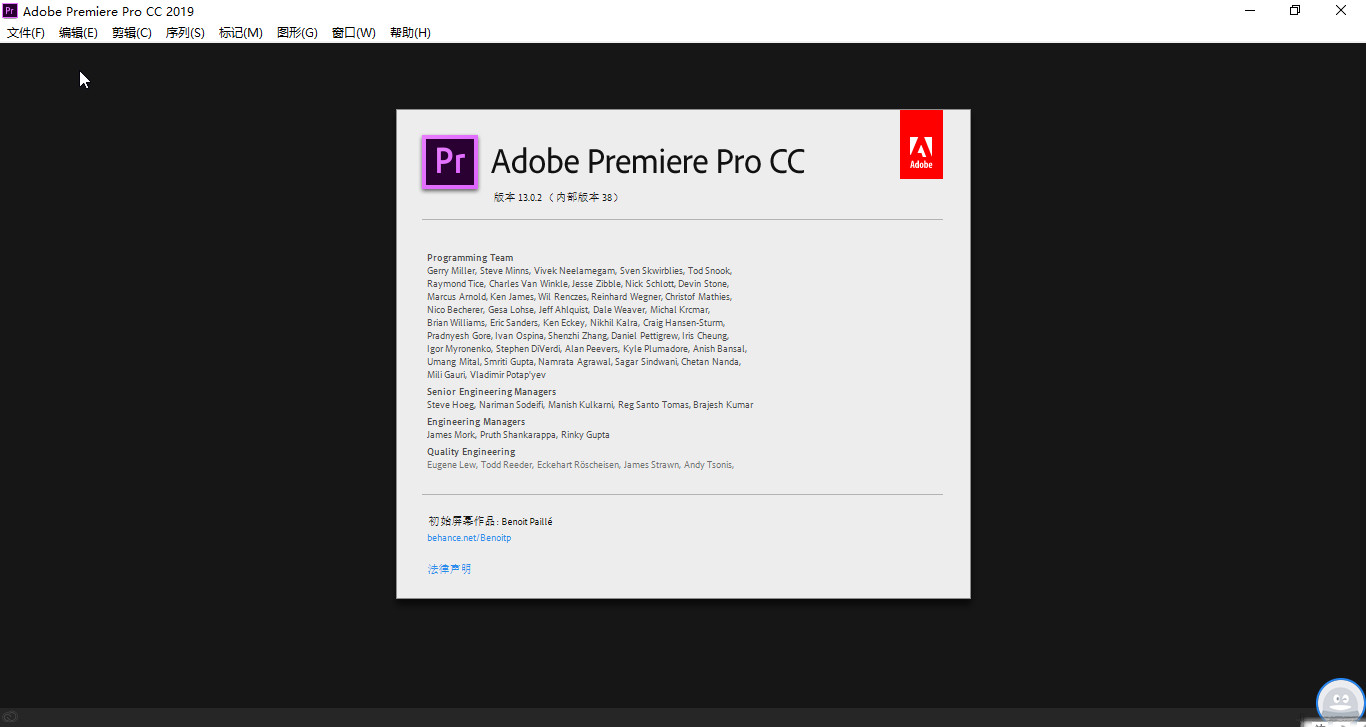Open the 编辑(E) menu
The image size is (1366, 727).
[x=78, y=33]
